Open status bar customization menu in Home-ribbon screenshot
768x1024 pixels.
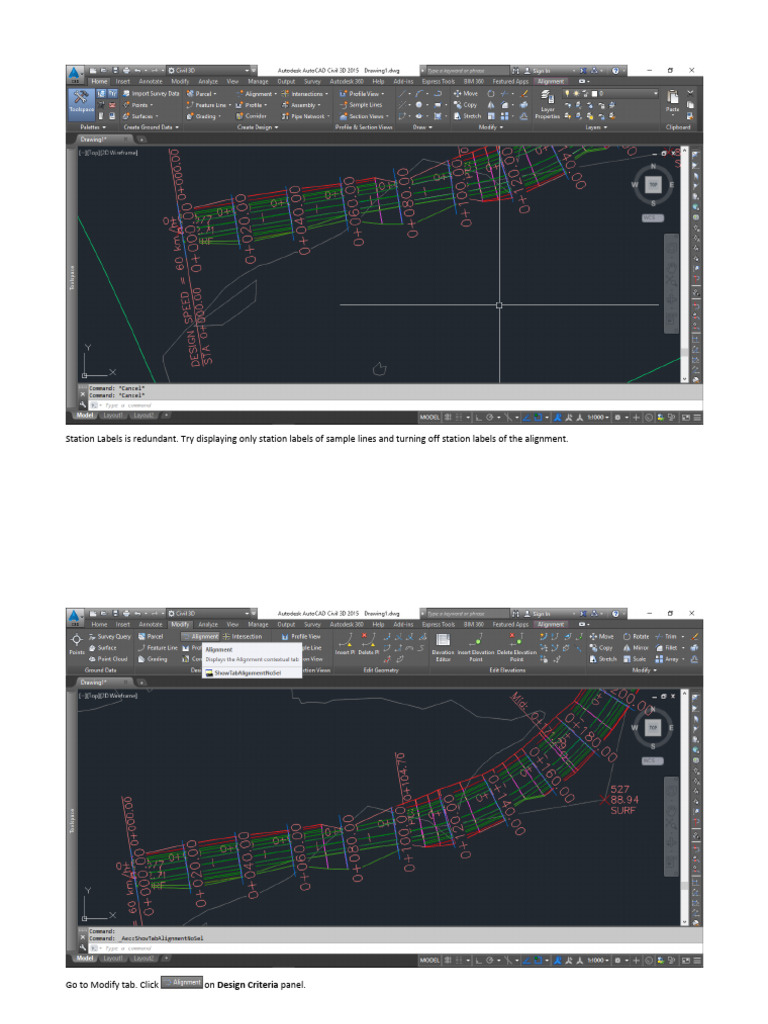697,417
